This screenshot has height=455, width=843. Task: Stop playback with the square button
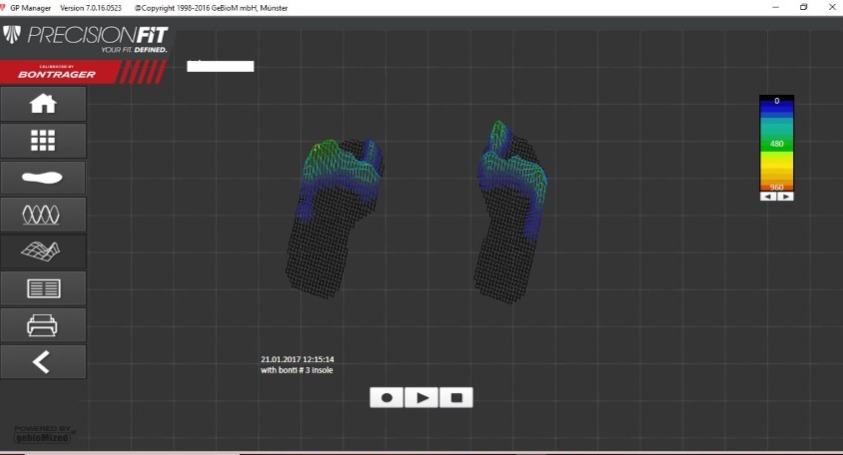pos(456,397)
